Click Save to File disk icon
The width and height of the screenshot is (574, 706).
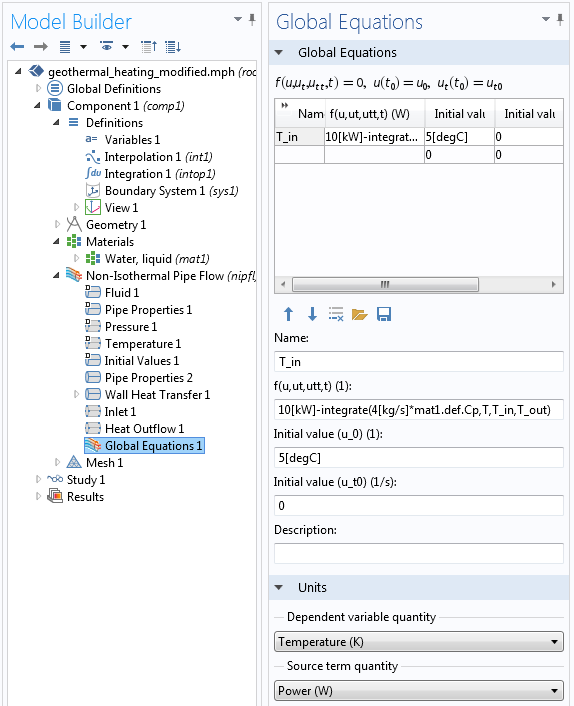[384, 314]
